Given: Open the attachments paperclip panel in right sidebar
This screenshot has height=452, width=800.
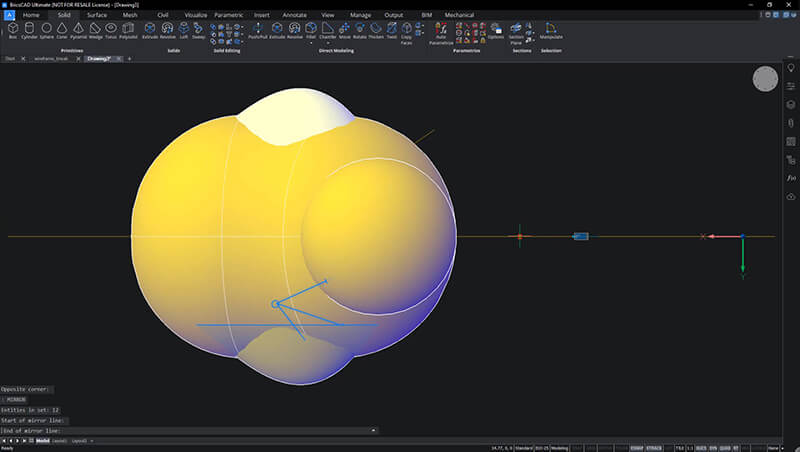Looking at the screenshot, I should 791,123.
